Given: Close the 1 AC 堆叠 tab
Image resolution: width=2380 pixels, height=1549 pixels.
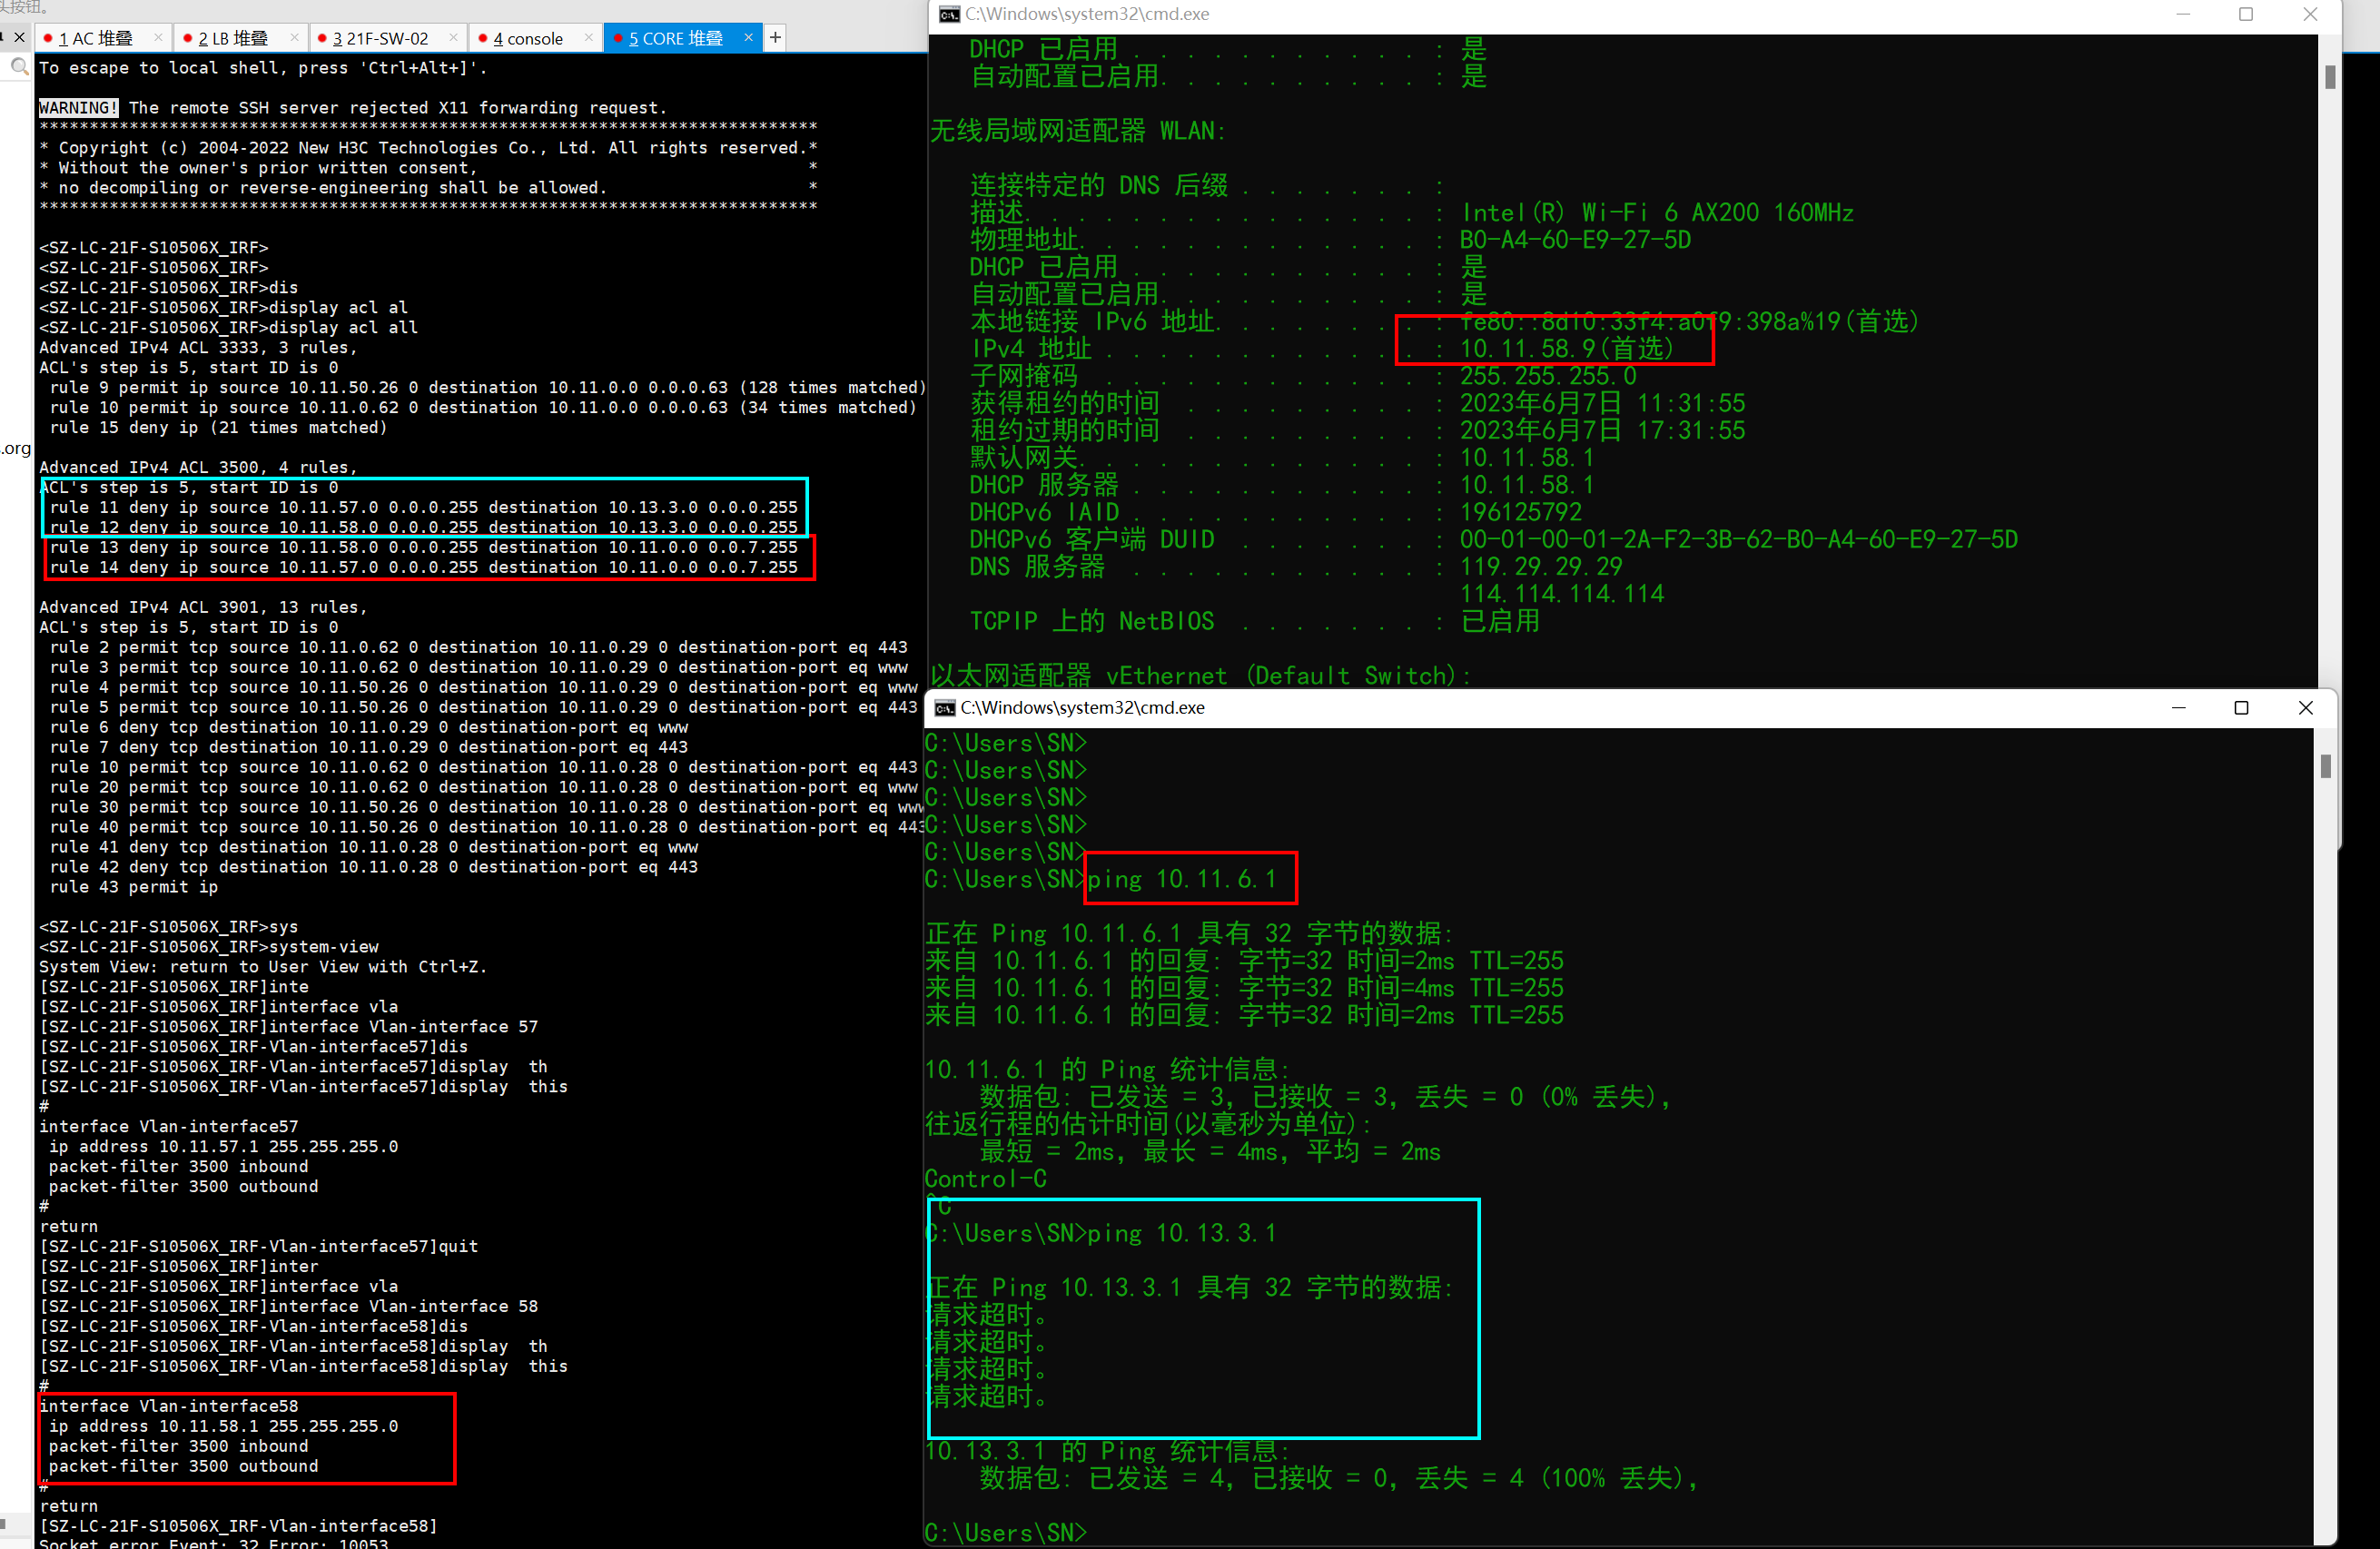Looking at the screenshot, I should point(158,37).
